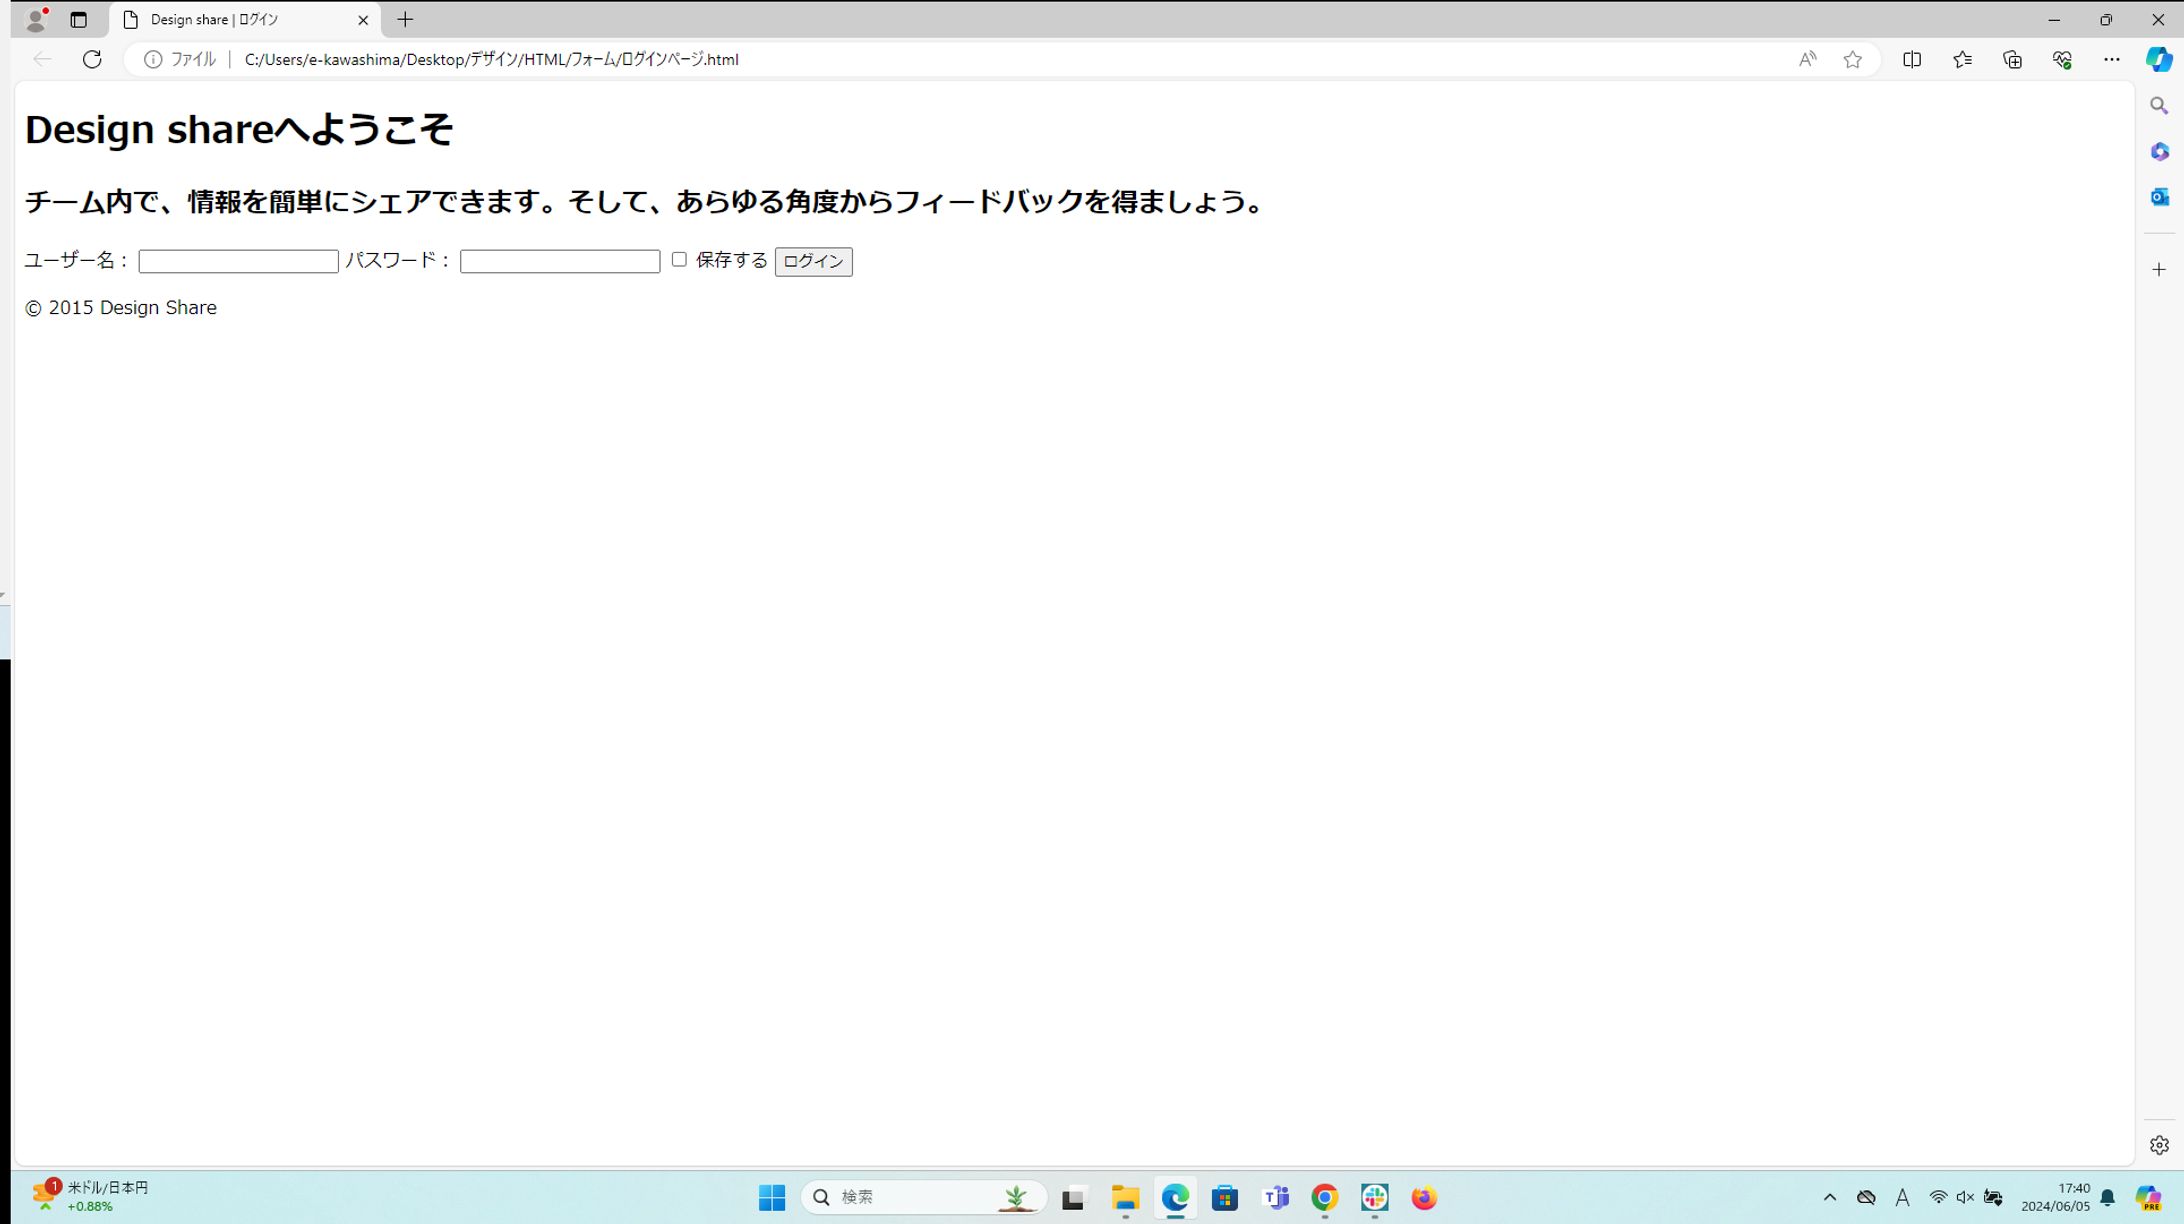
Task: Check the 保存する checkbox
Action: [679, 260]
